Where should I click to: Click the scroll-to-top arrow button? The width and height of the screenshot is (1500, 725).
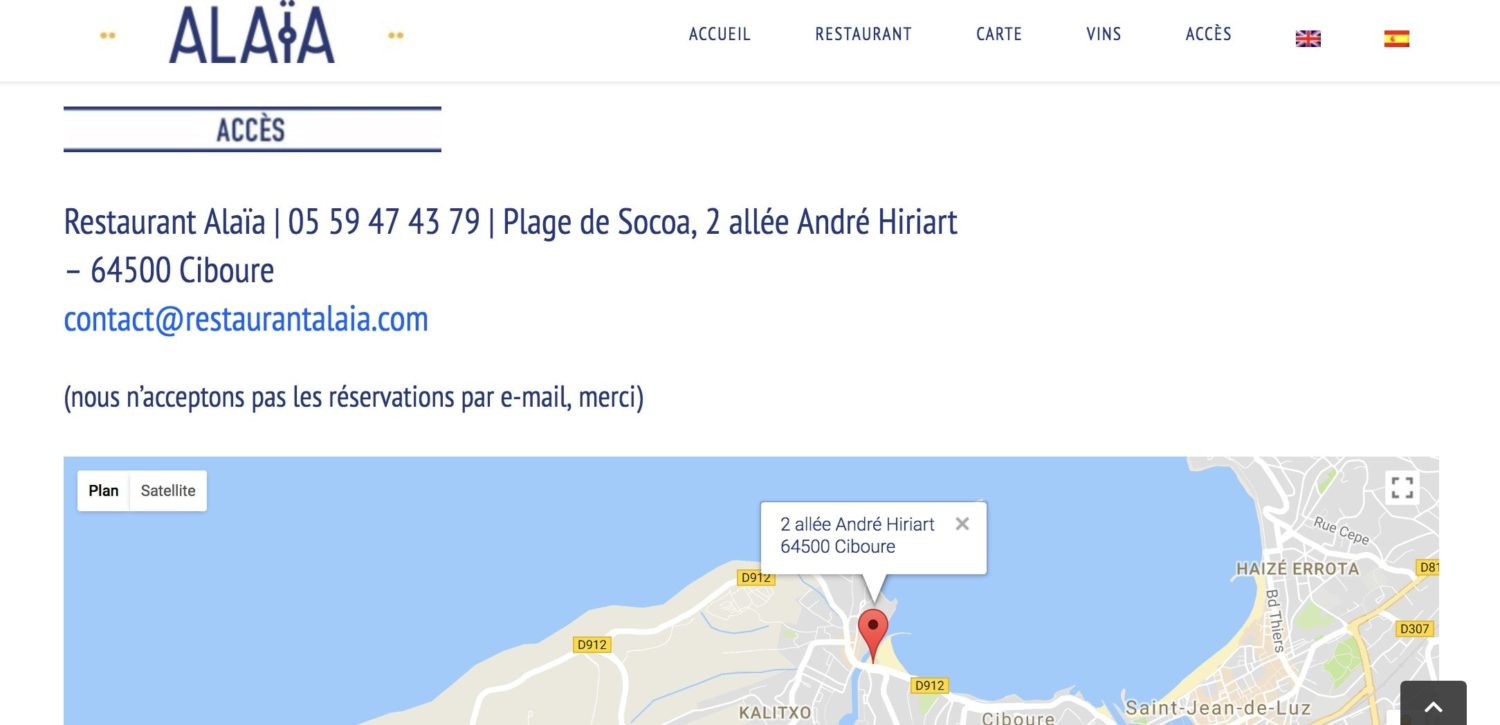tap(1433, 705)
